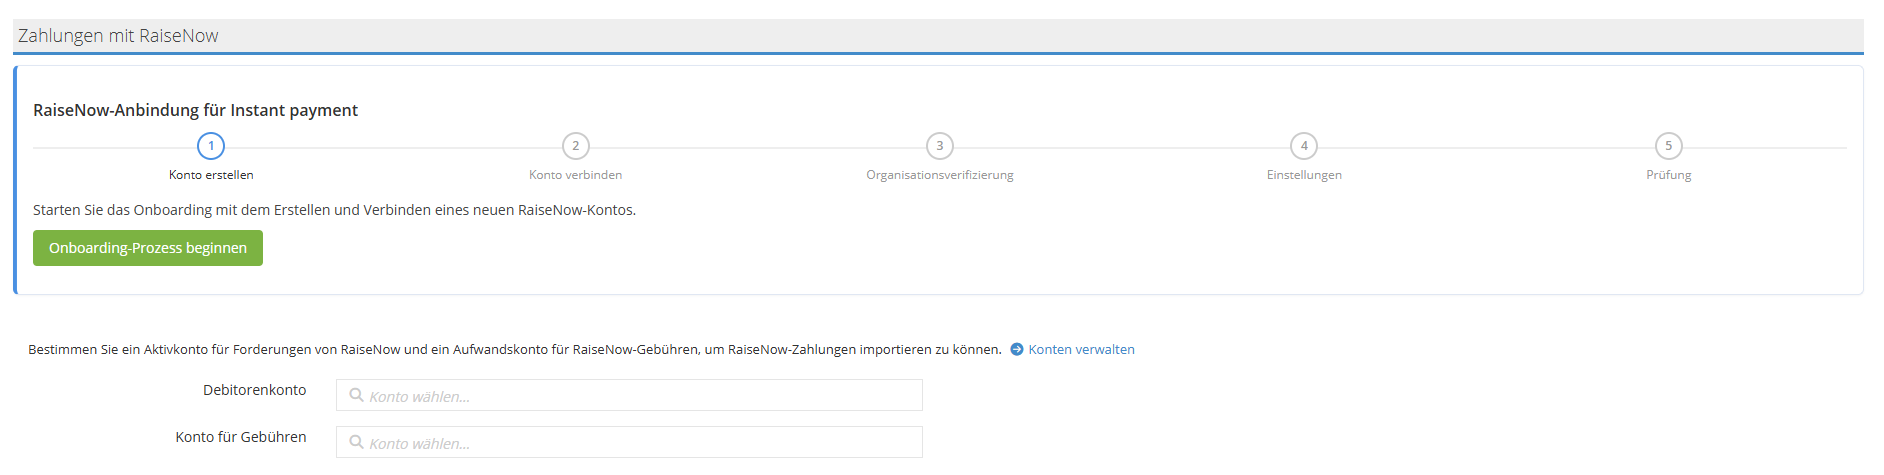The image size is (1884, 475).
Task: Click the arrow icon before Konten verwalten
Action: [x=1017, y=349]
